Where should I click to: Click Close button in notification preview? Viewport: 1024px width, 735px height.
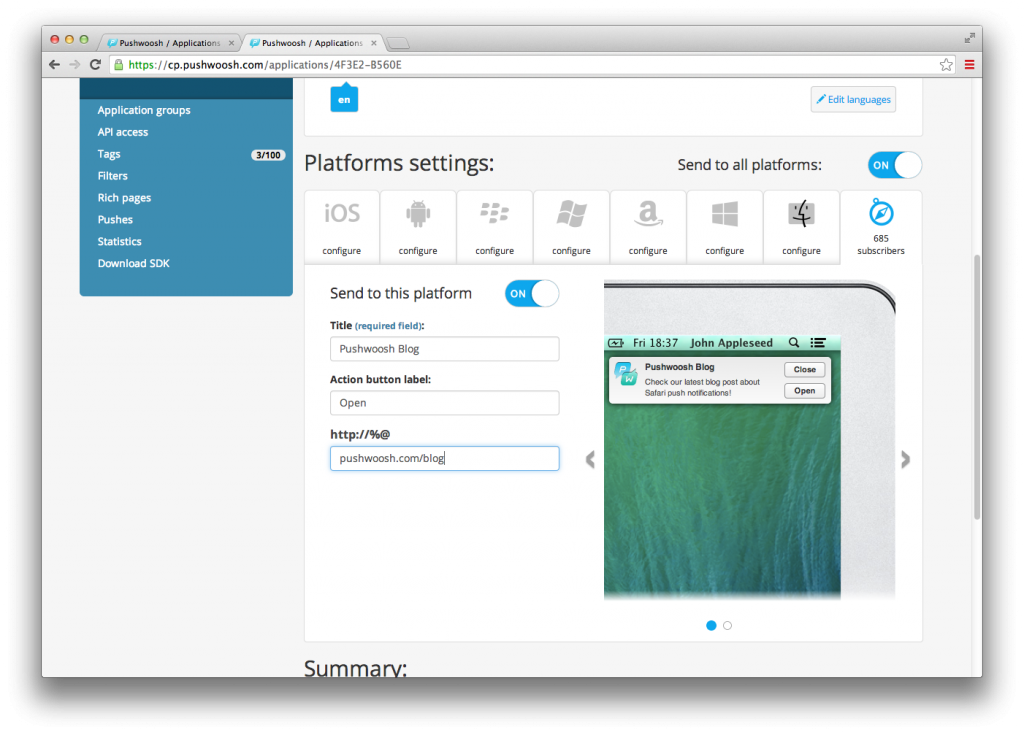pos(805,369)
